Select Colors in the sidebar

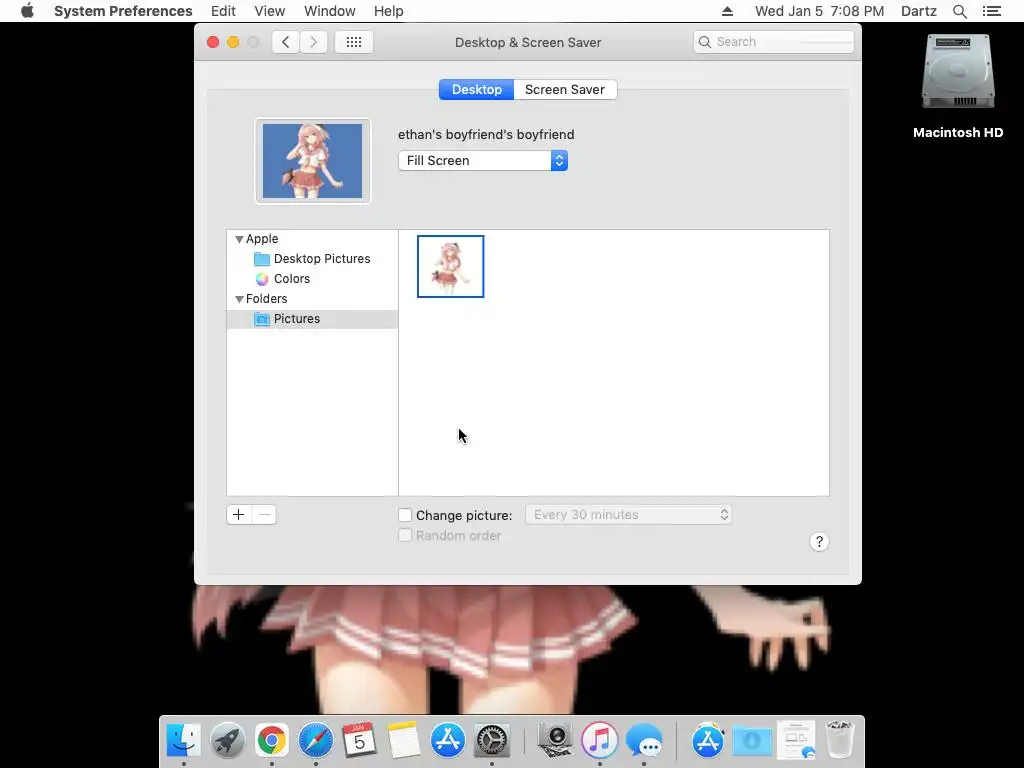[x=312, y=279]
